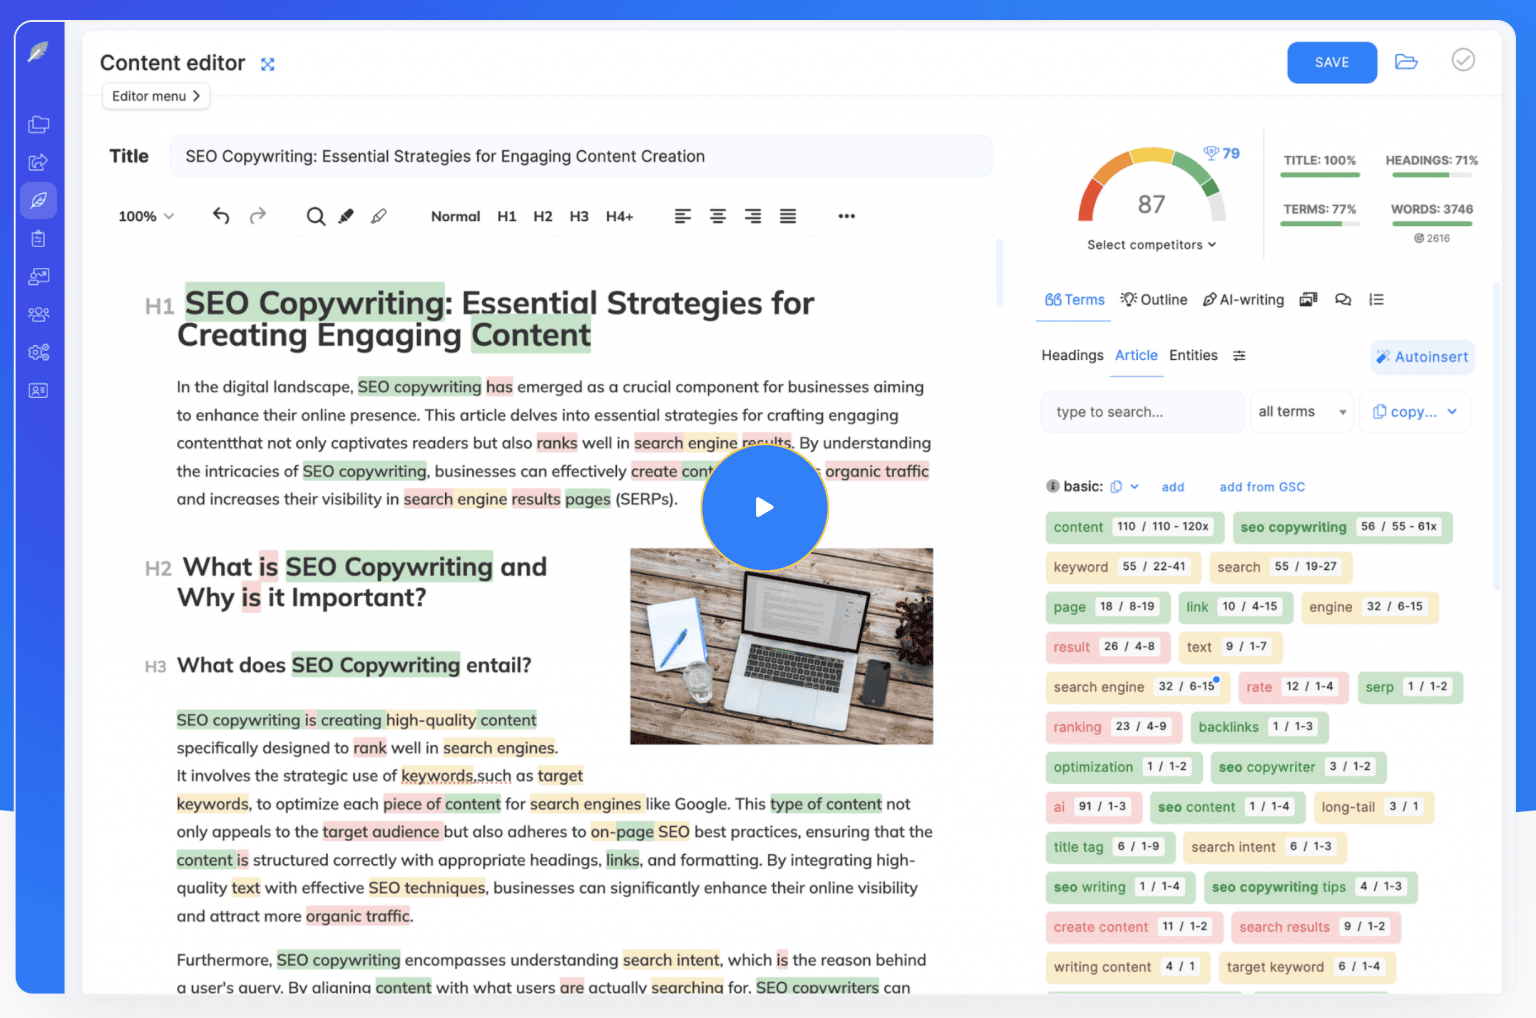Open the images panel icon next to AI-writing

(1308, 299)
